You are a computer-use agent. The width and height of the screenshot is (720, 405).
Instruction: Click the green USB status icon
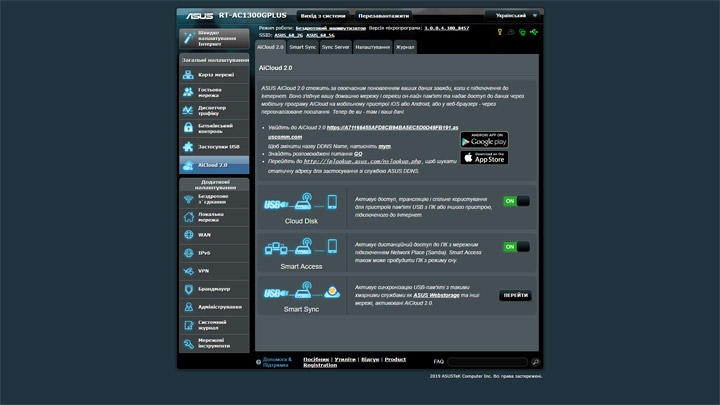(534, 32)
